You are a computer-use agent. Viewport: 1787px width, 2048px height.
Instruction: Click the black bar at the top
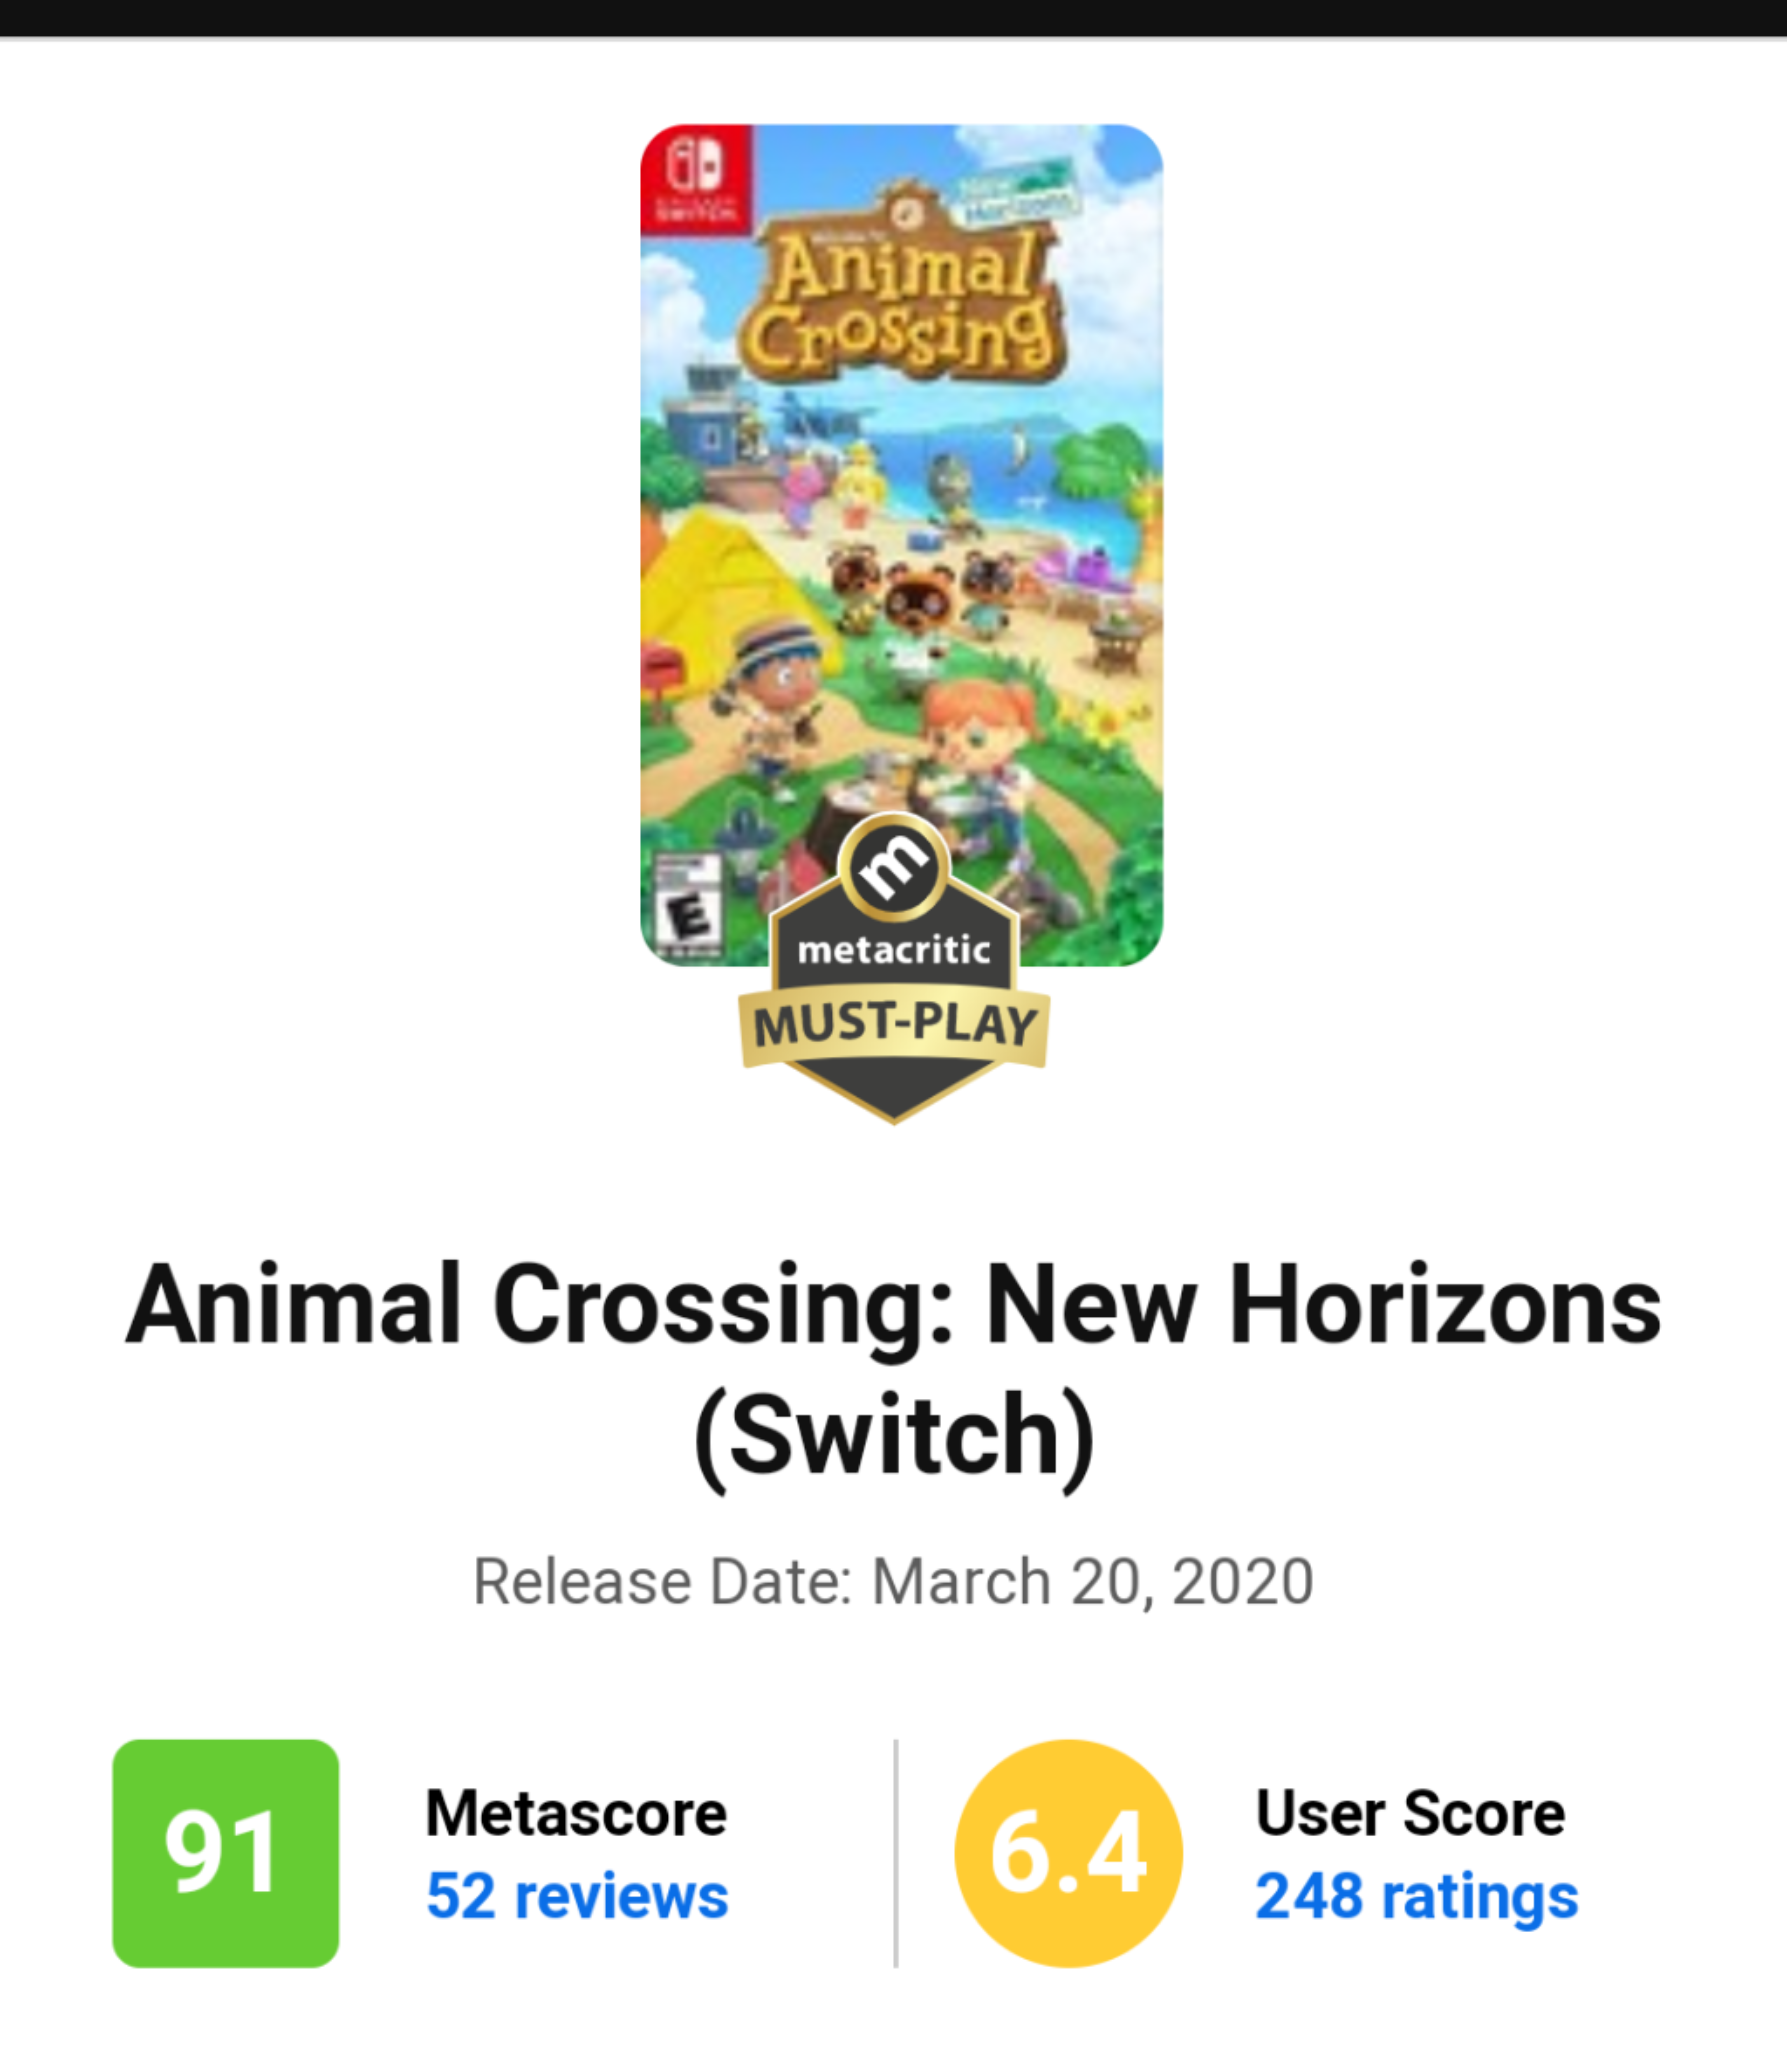[x=893, y=17]
